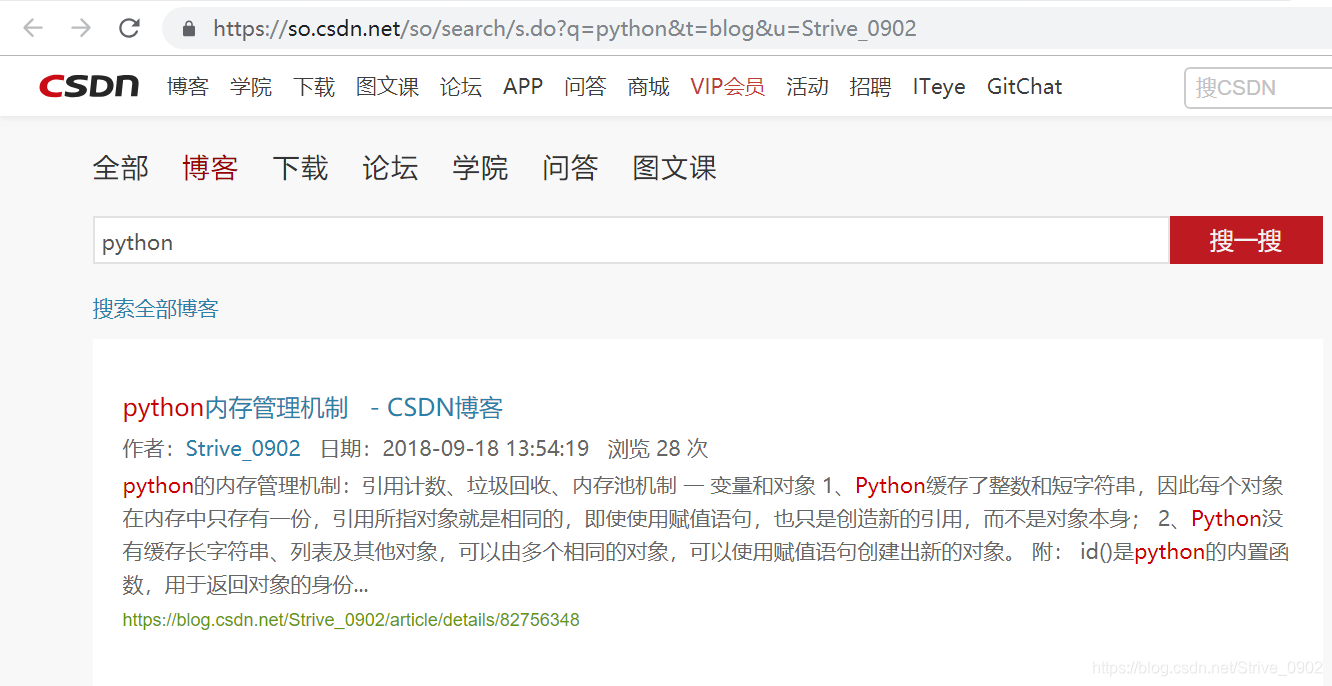Switch to the 图文课 search tab
This screenshot has height=686, width=1332.
[x=675, y=168]
